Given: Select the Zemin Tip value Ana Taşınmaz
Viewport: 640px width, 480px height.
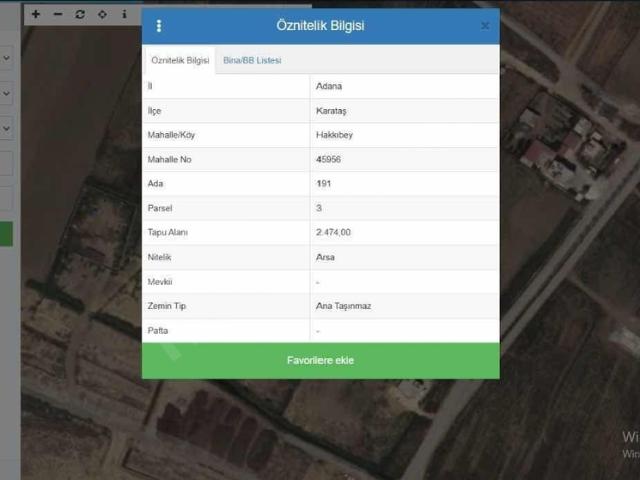Looking at the screenshot, I should click(x=343, y=306).
